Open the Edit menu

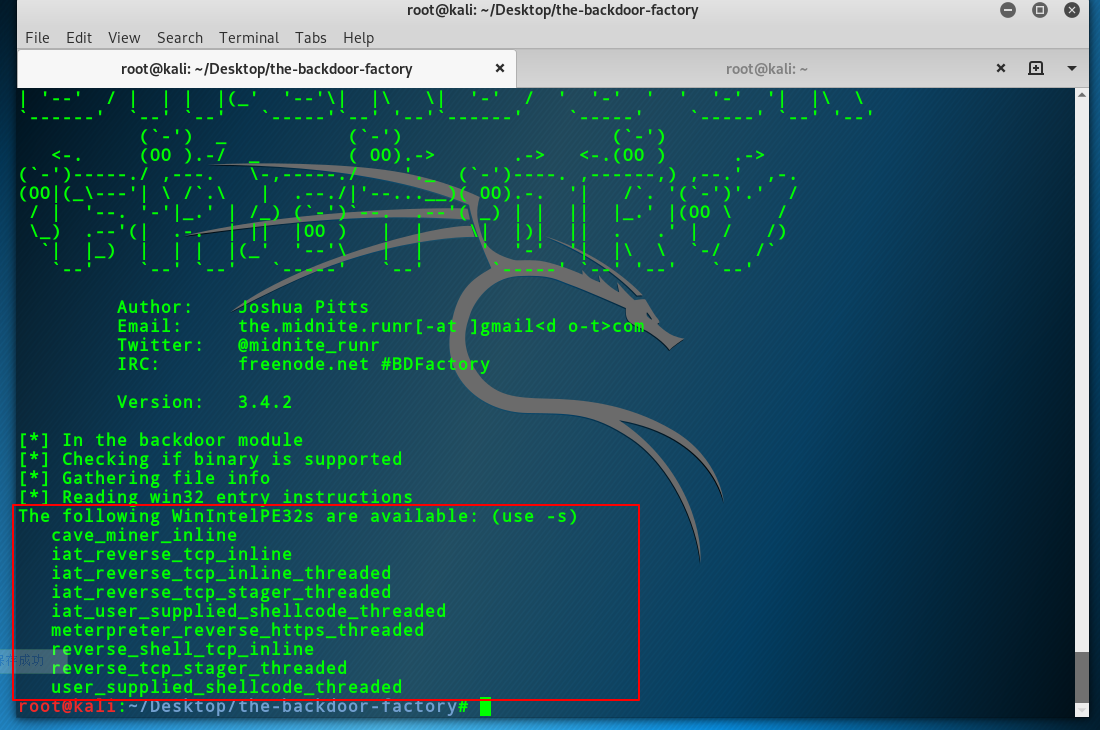click(x=79, y=38)
